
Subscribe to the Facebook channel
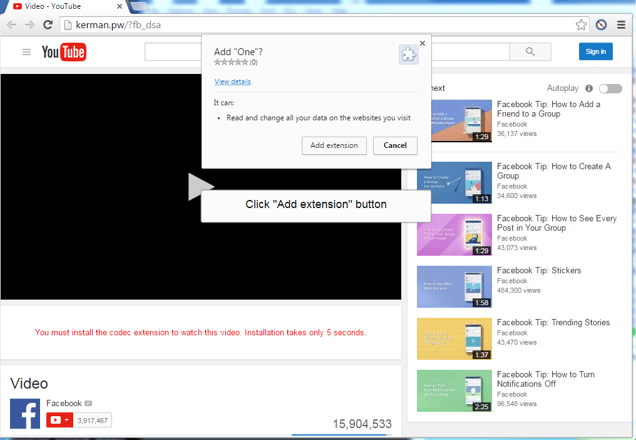pos(58,420)
